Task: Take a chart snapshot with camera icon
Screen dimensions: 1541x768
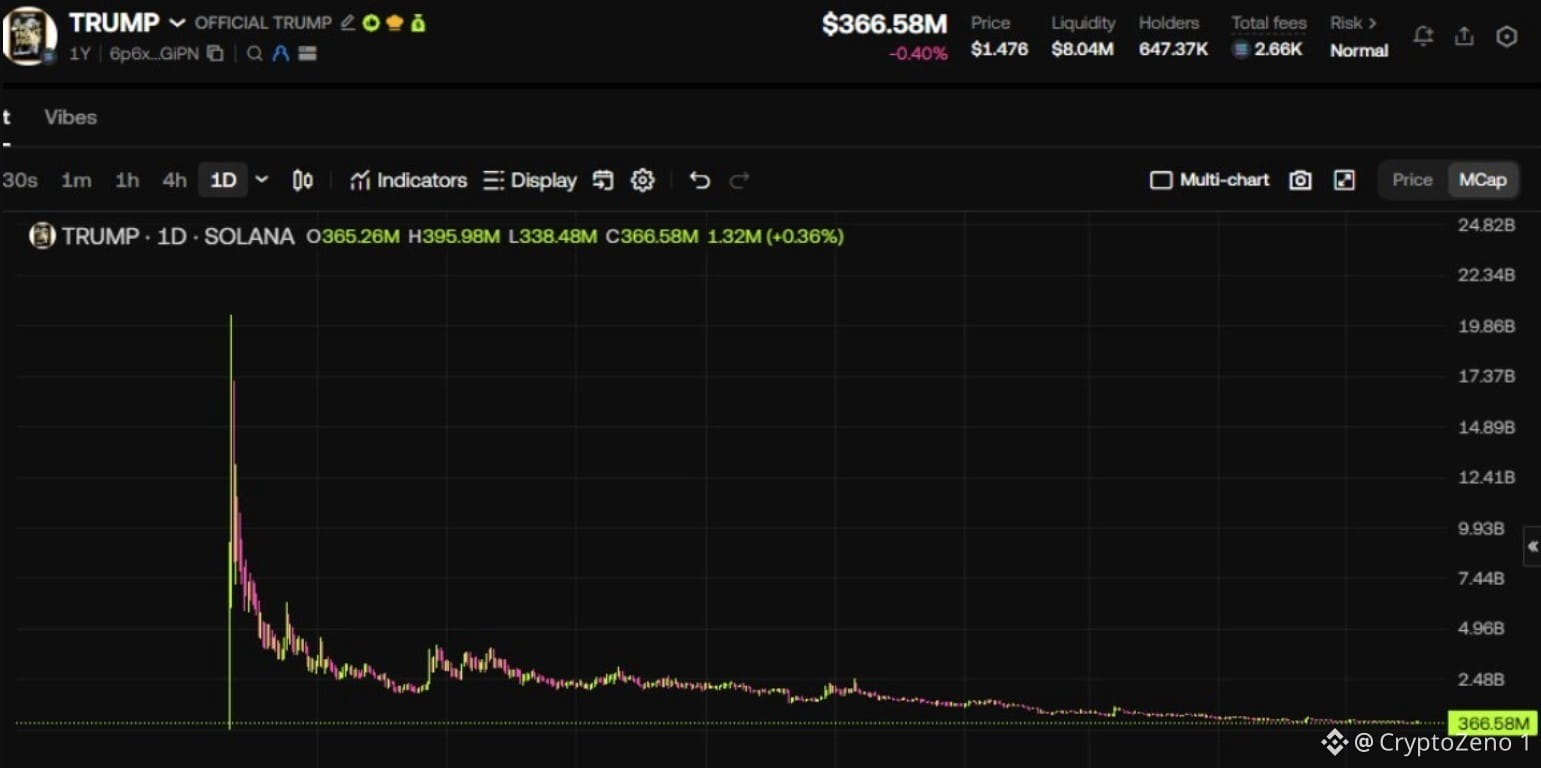Action: point(1300,180)
